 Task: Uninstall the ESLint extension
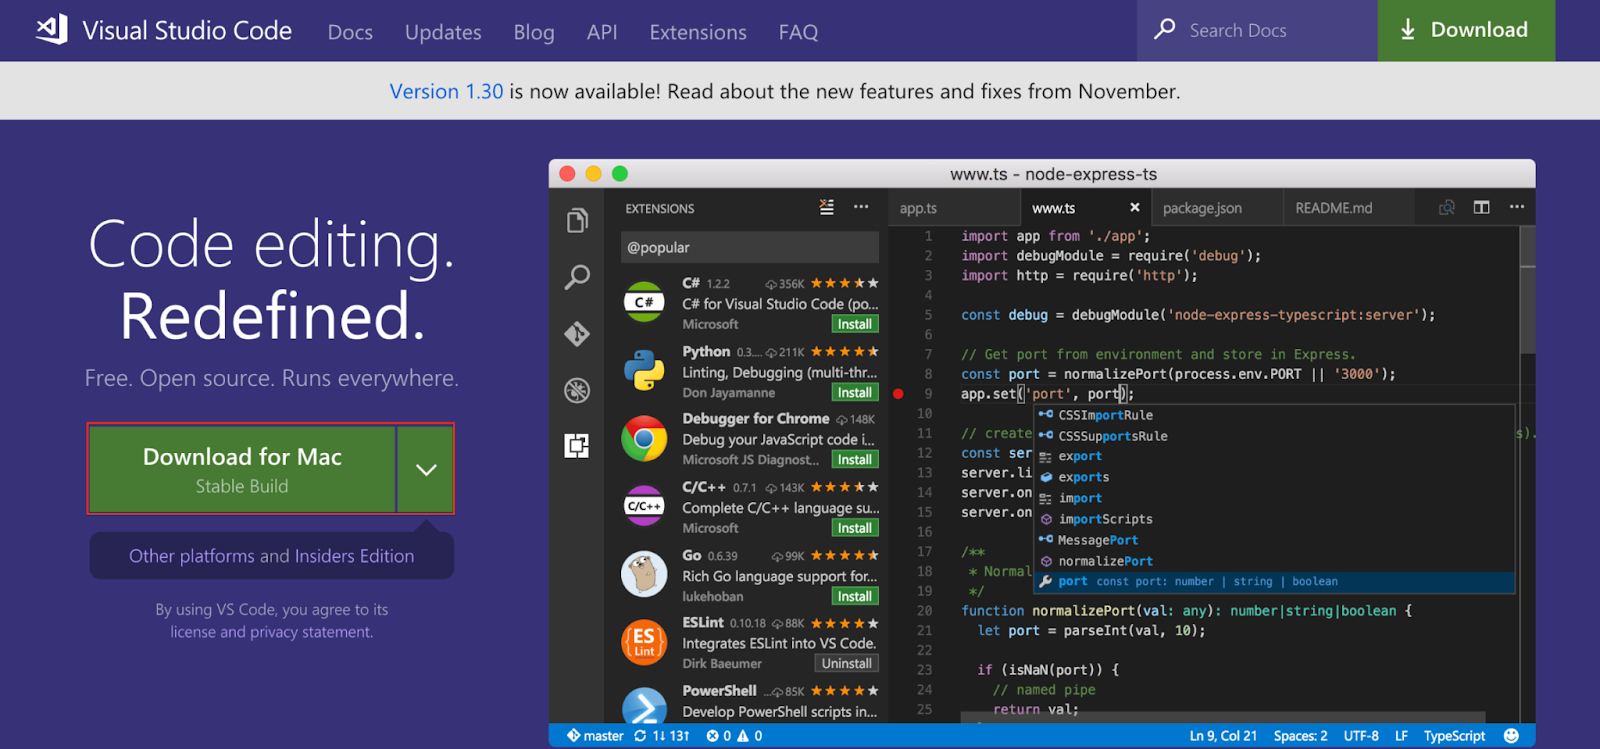pos(847,663)
